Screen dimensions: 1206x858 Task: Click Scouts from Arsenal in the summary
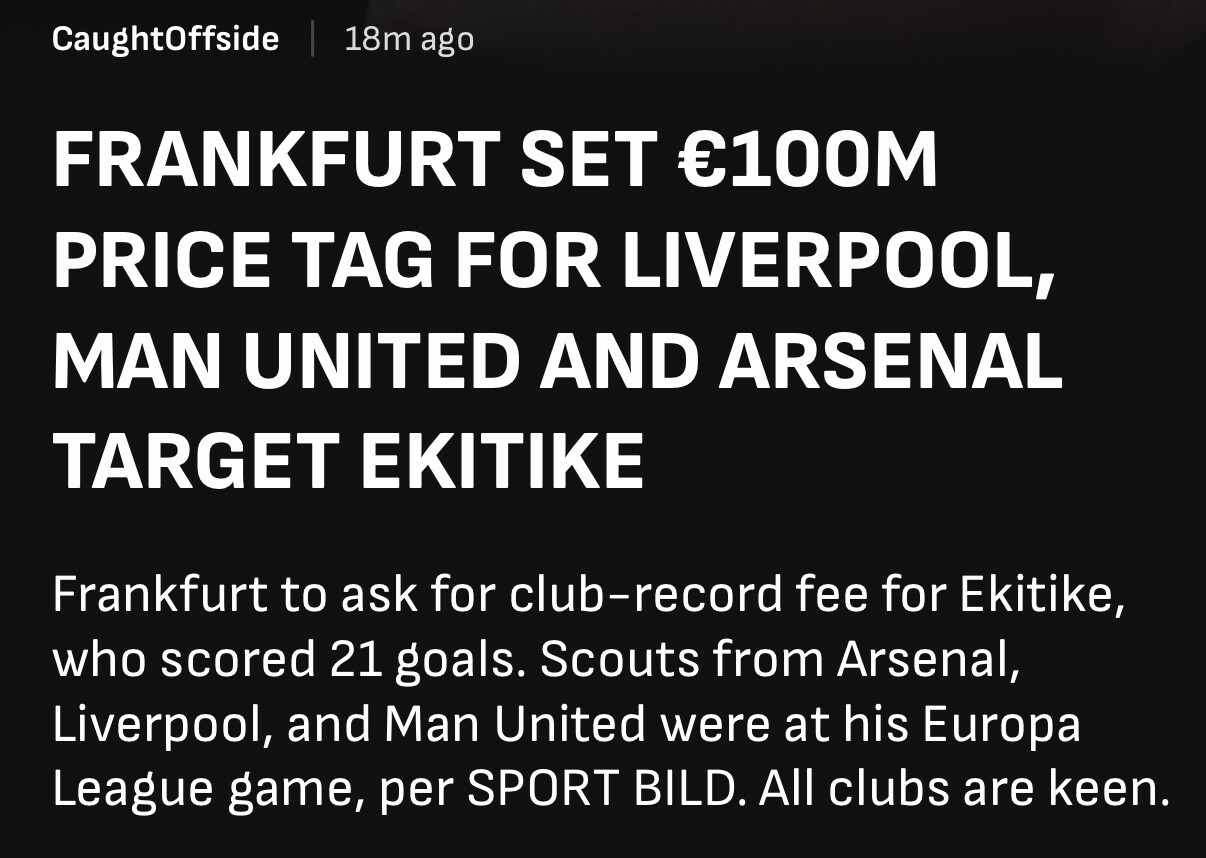(783, 661)
